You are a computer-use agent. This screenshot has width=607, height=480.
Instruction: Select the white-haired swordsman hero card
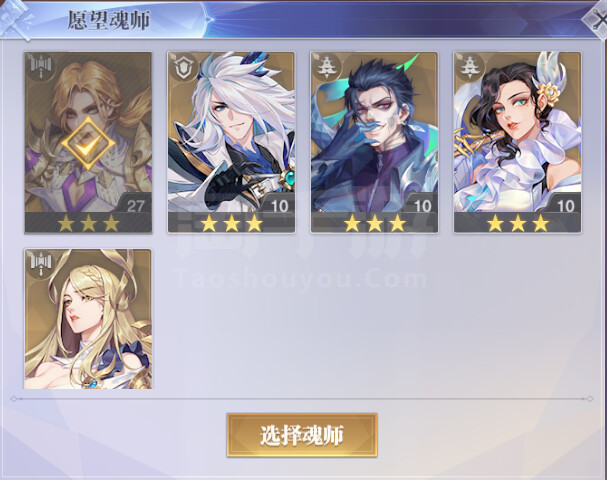(x=231, y=142)
